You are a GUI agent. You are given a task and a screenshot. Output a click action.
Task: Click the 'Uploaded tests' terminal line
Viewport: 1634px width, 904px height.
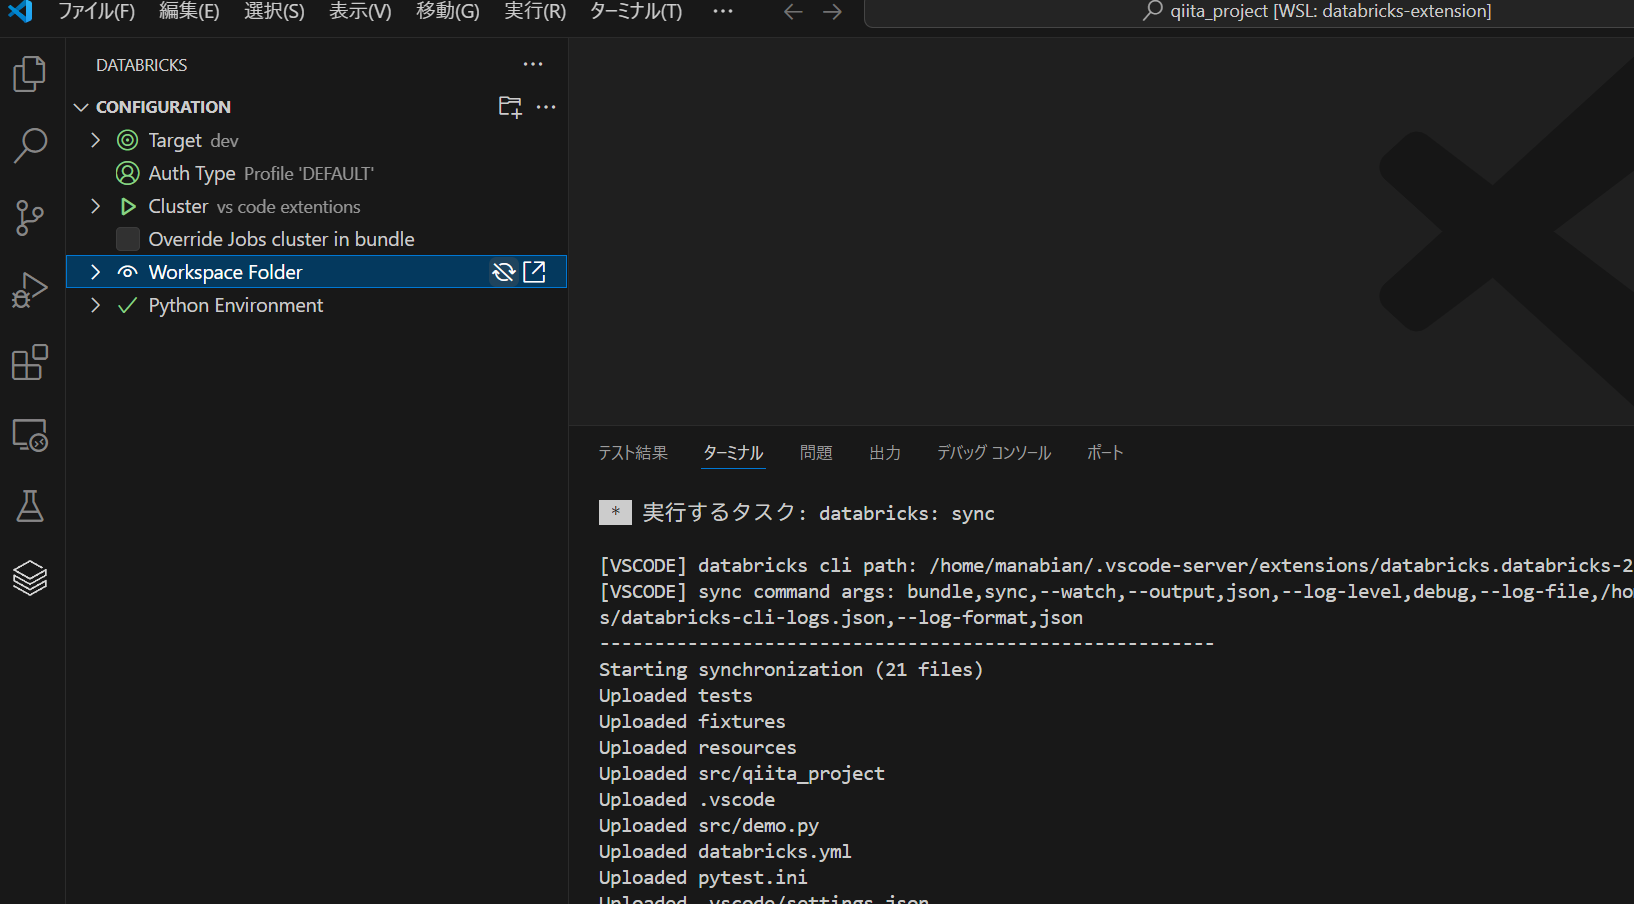(x=676, y=695)
